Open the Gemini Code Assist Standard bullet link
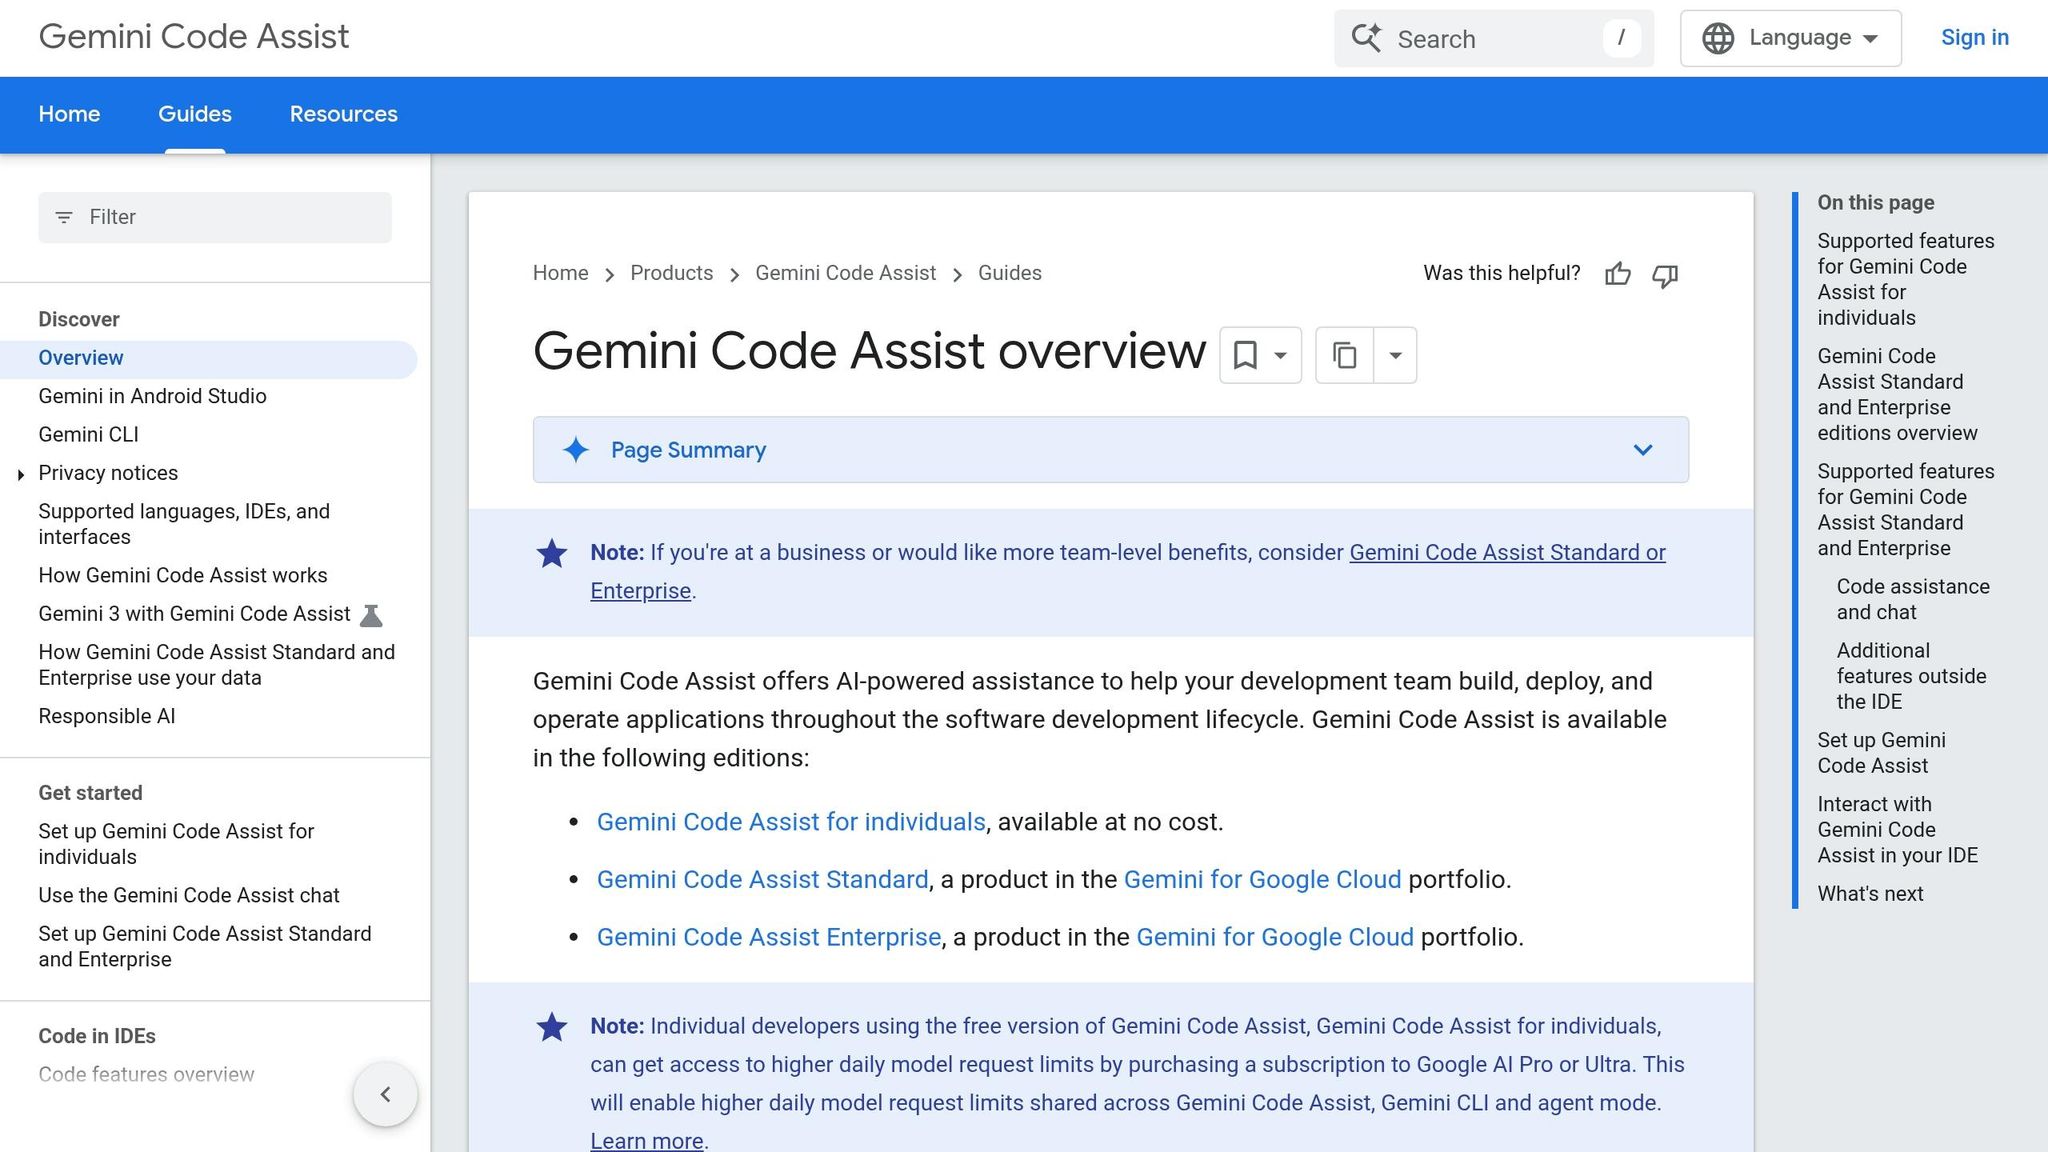Viewport: 2048px width, 1152px height. coord(763,880)
